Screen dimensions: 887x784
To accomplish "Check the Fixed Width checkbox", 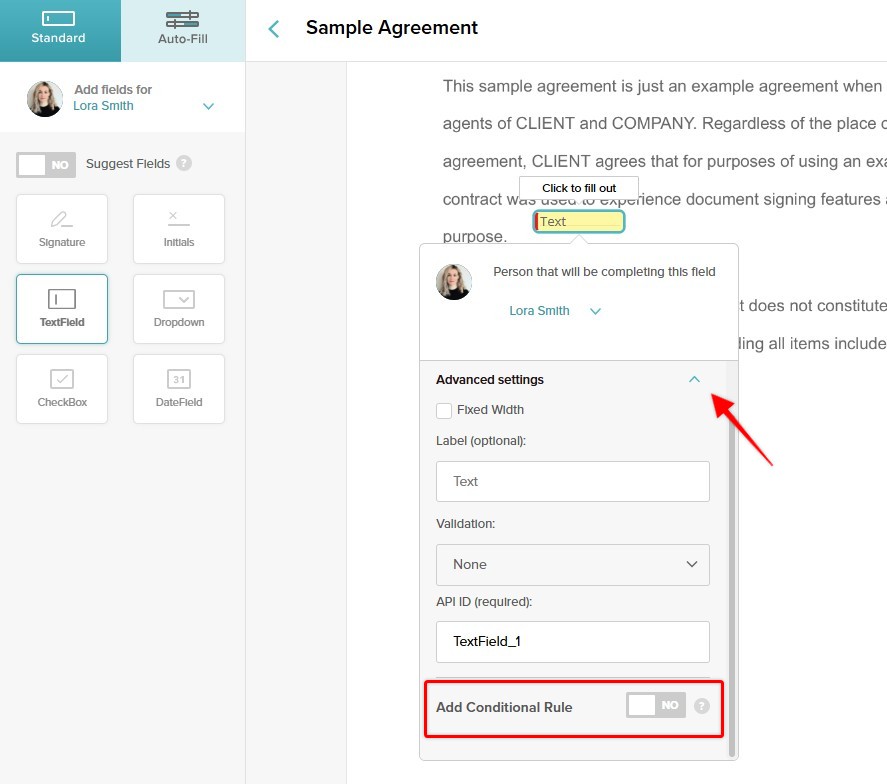I will click(444, 410).
